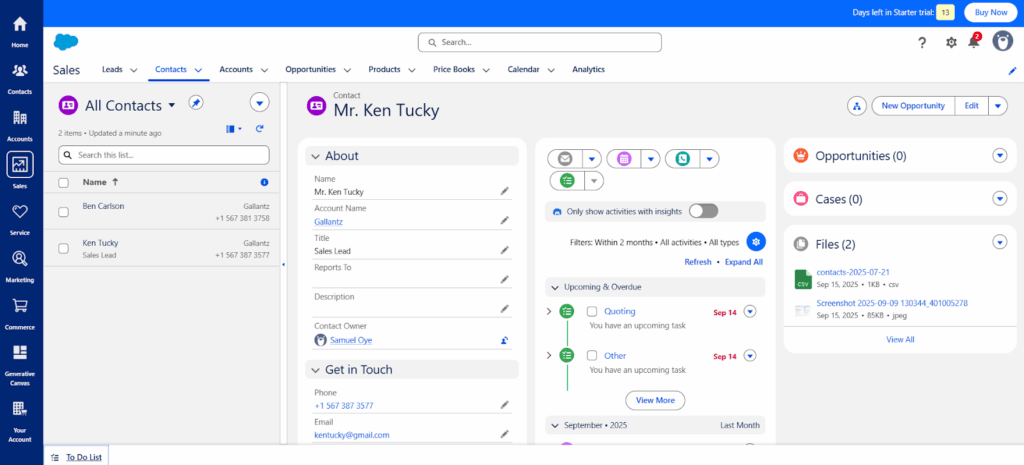
Task: Expand the Opportunities related list menu
Action: click(998, 156)
